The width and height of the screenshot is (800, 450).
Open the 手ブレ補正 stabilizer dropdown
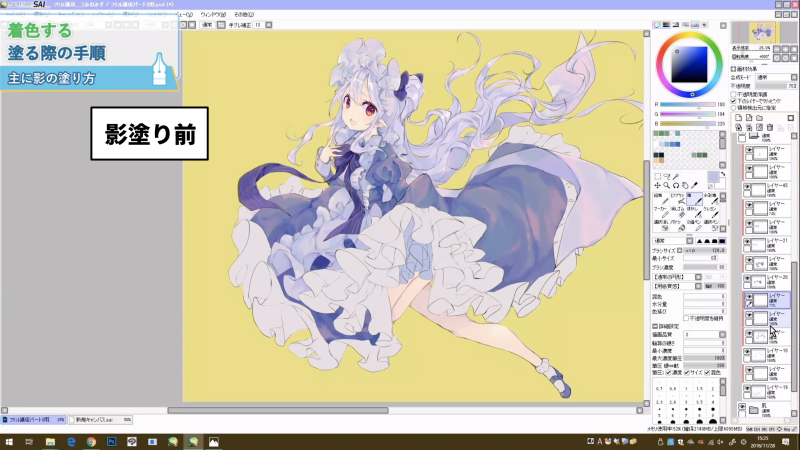tap(268, 24)
